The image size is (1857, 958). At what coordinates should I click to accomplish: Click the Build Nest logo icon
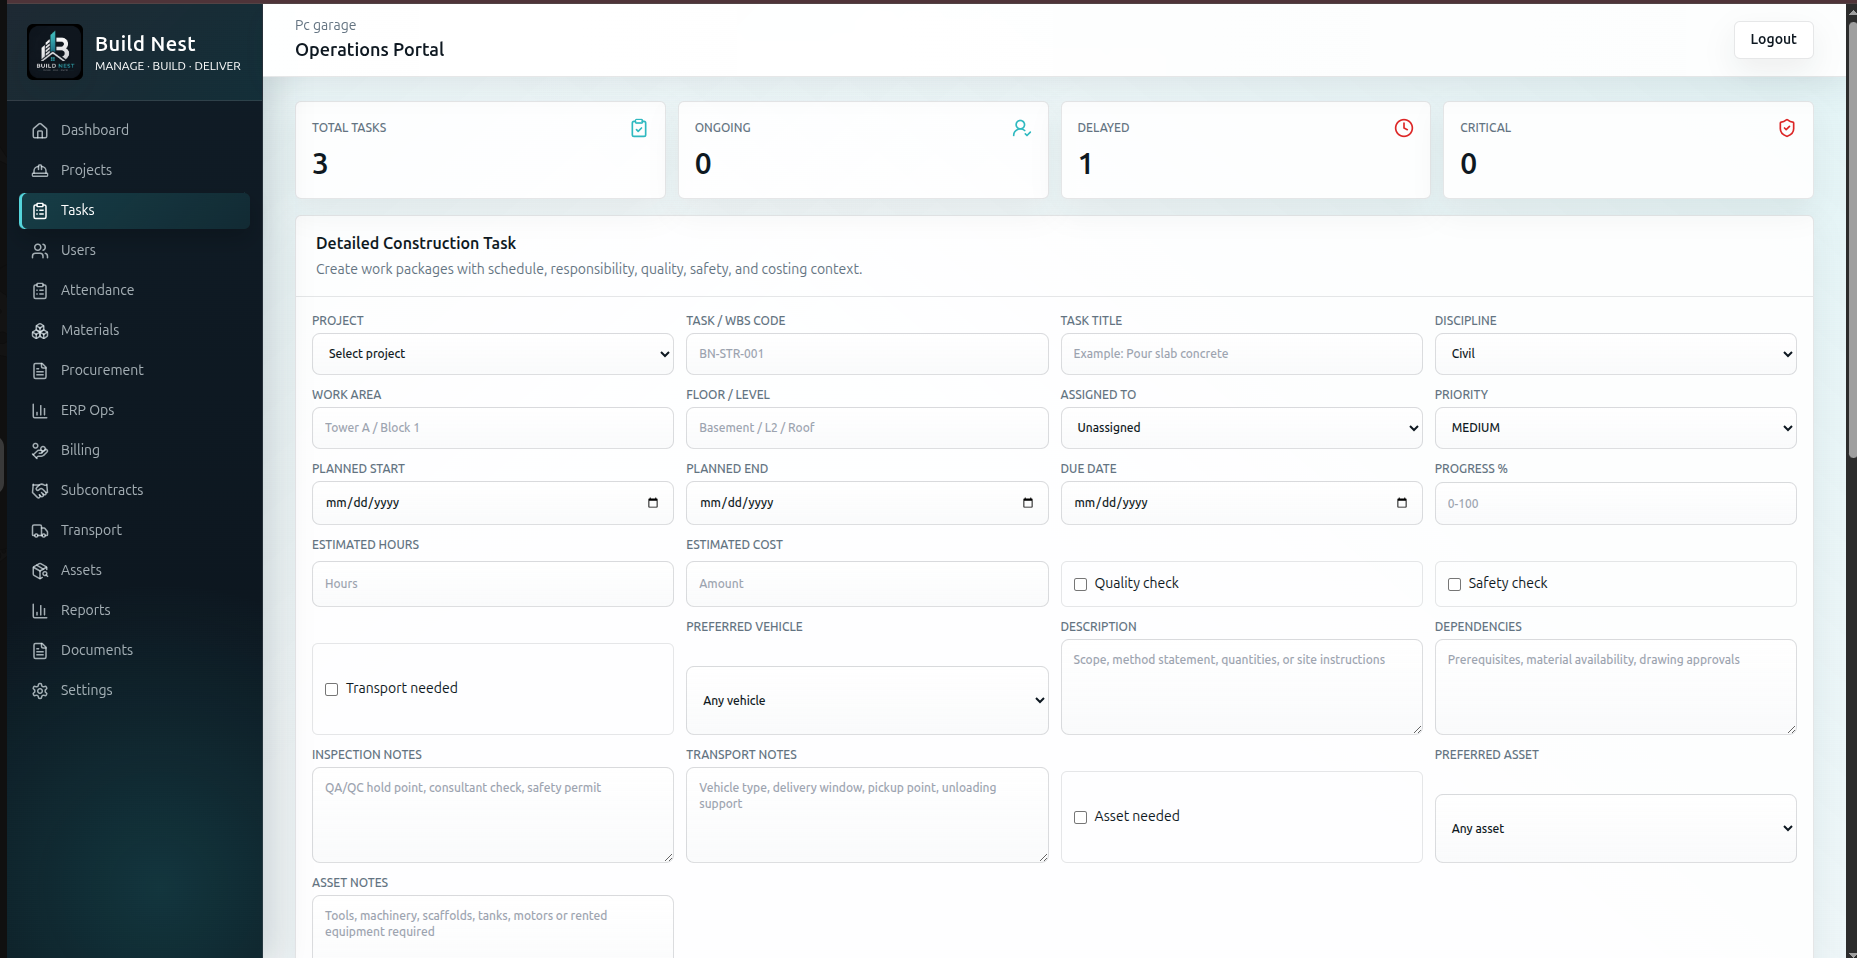pos(55,52)
